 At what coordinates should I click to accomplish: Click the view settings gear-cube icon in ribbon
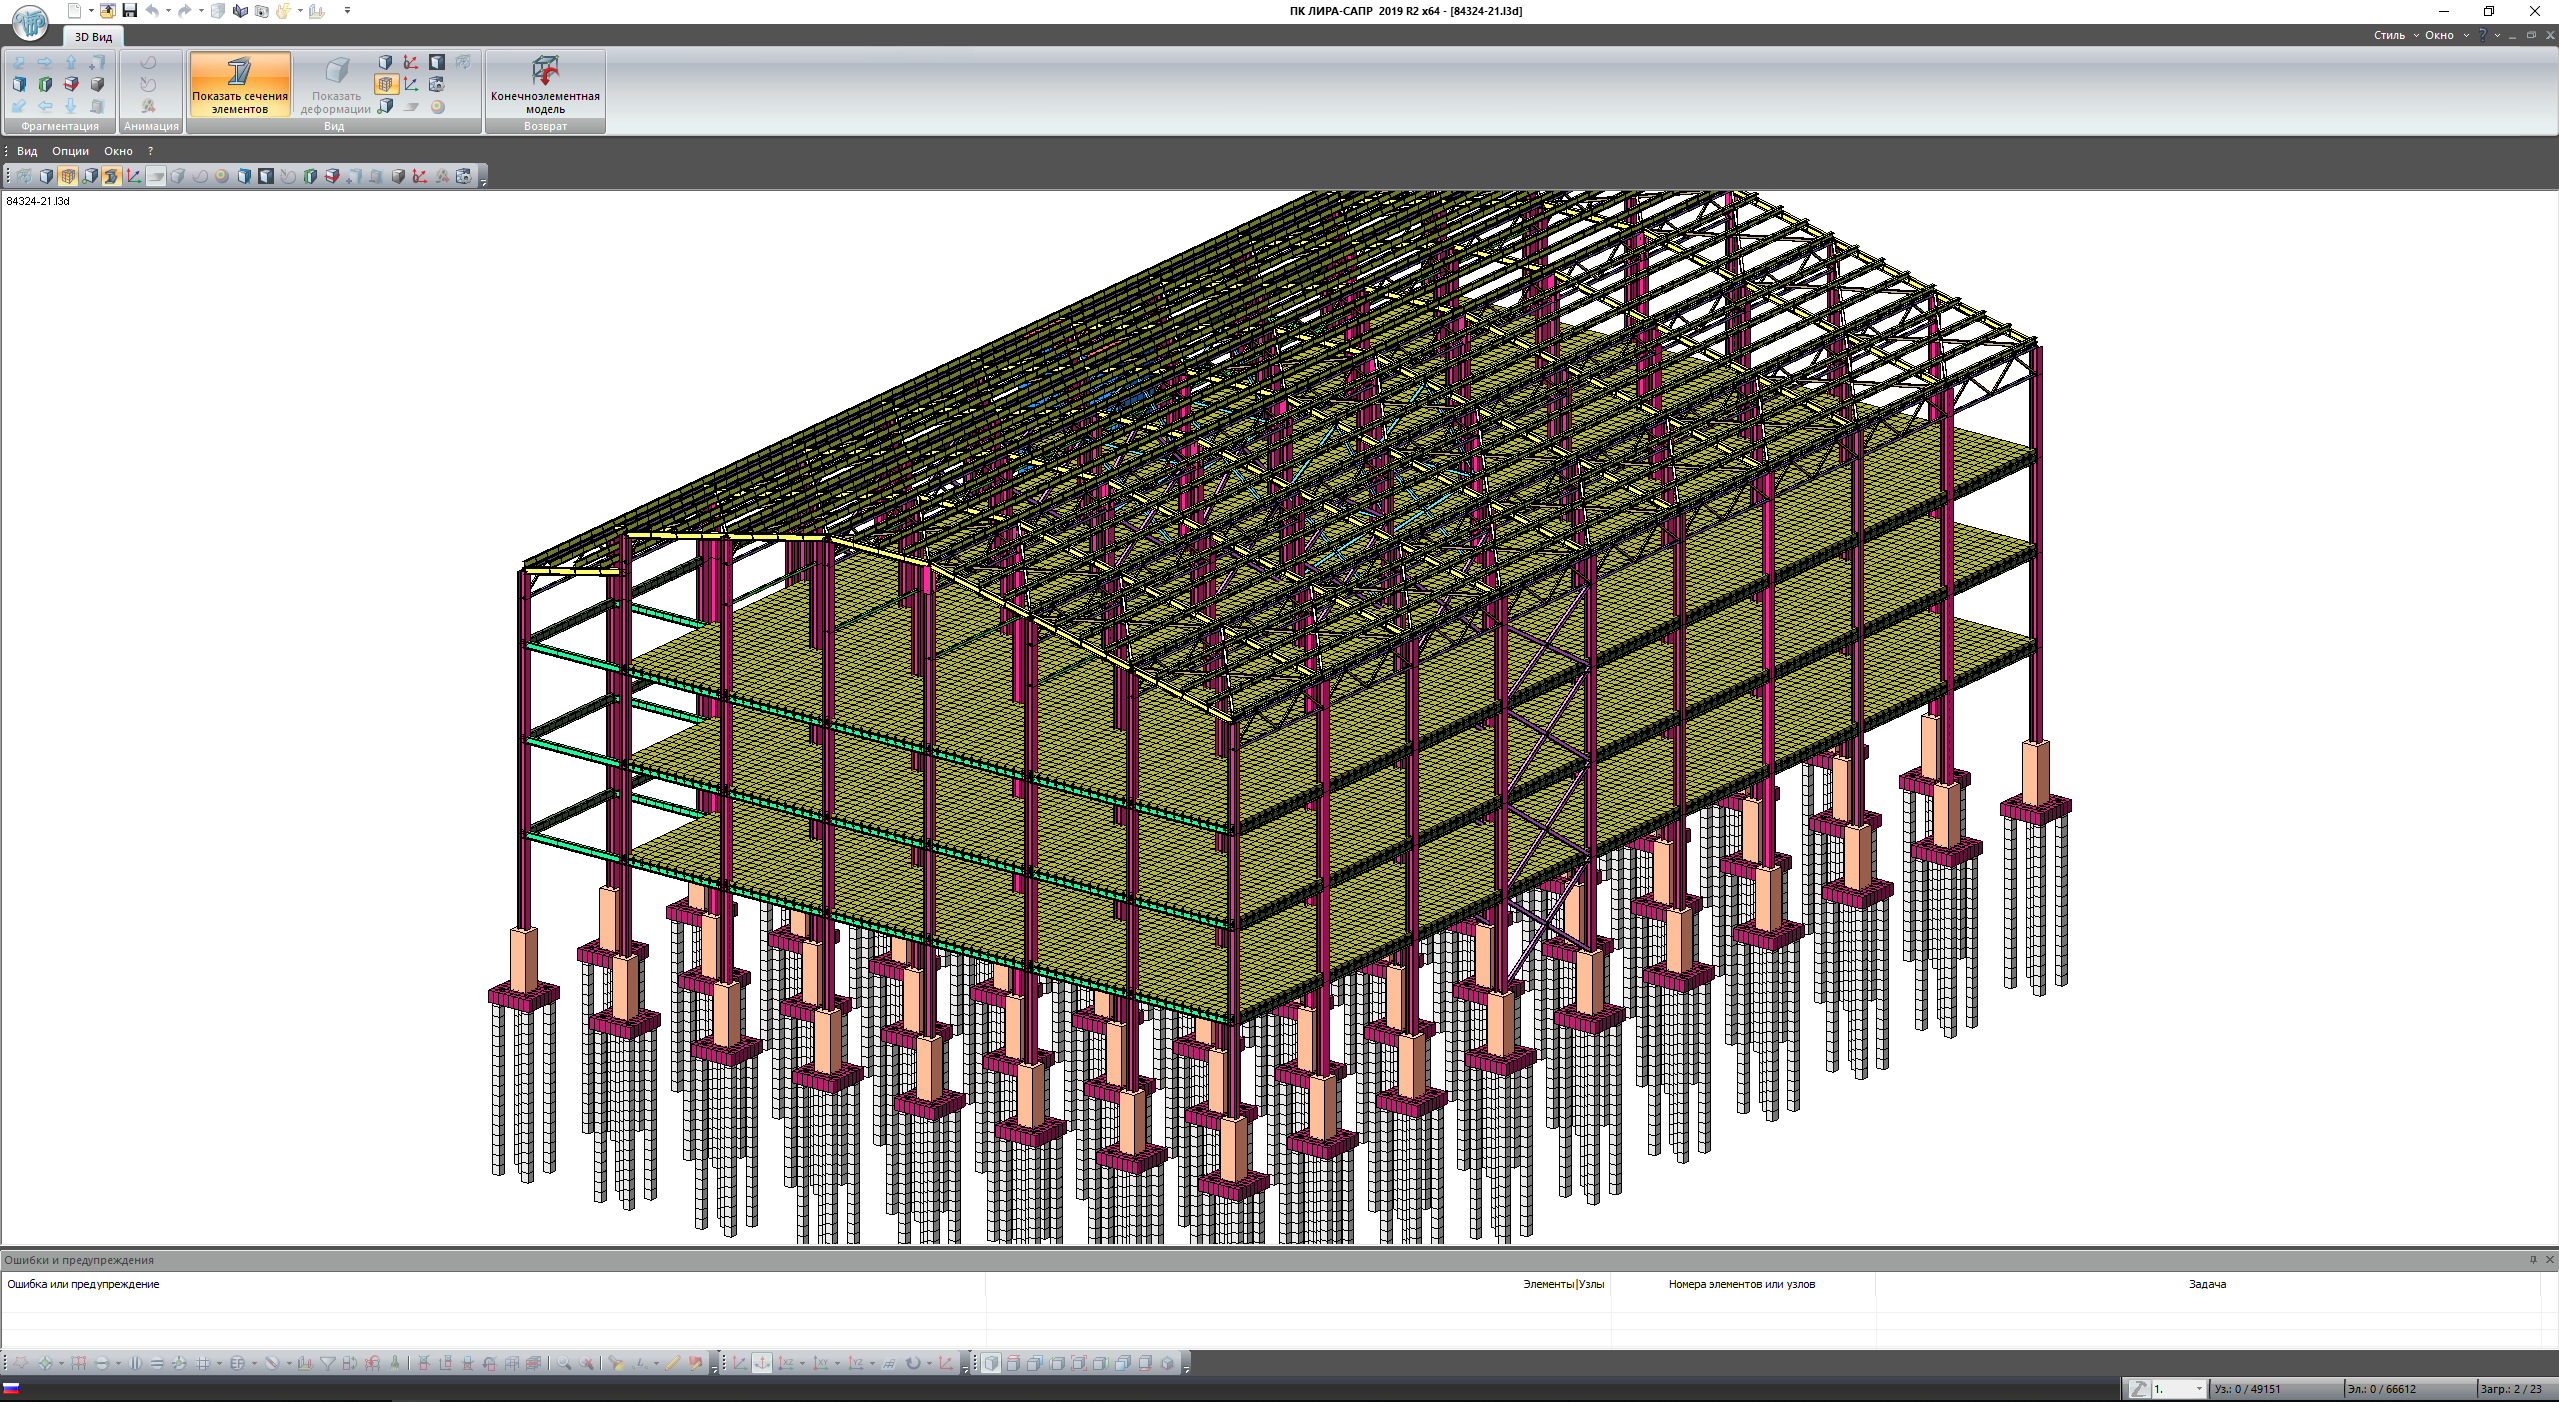point(437,84)
